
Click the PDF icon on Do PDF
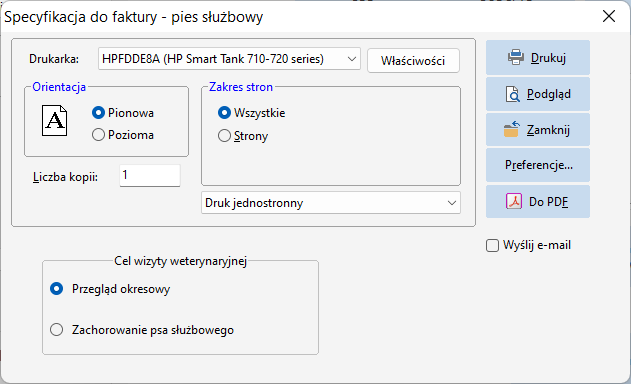[x=514, y=201]
